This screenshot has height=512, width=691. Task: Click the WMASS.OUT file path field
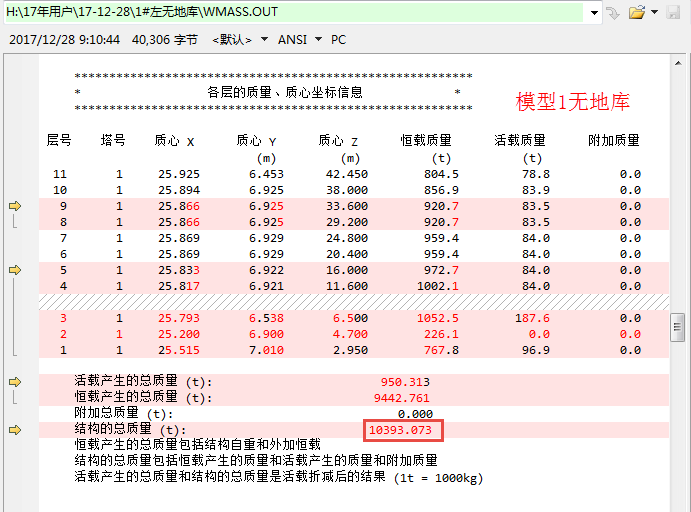[300, 12]
